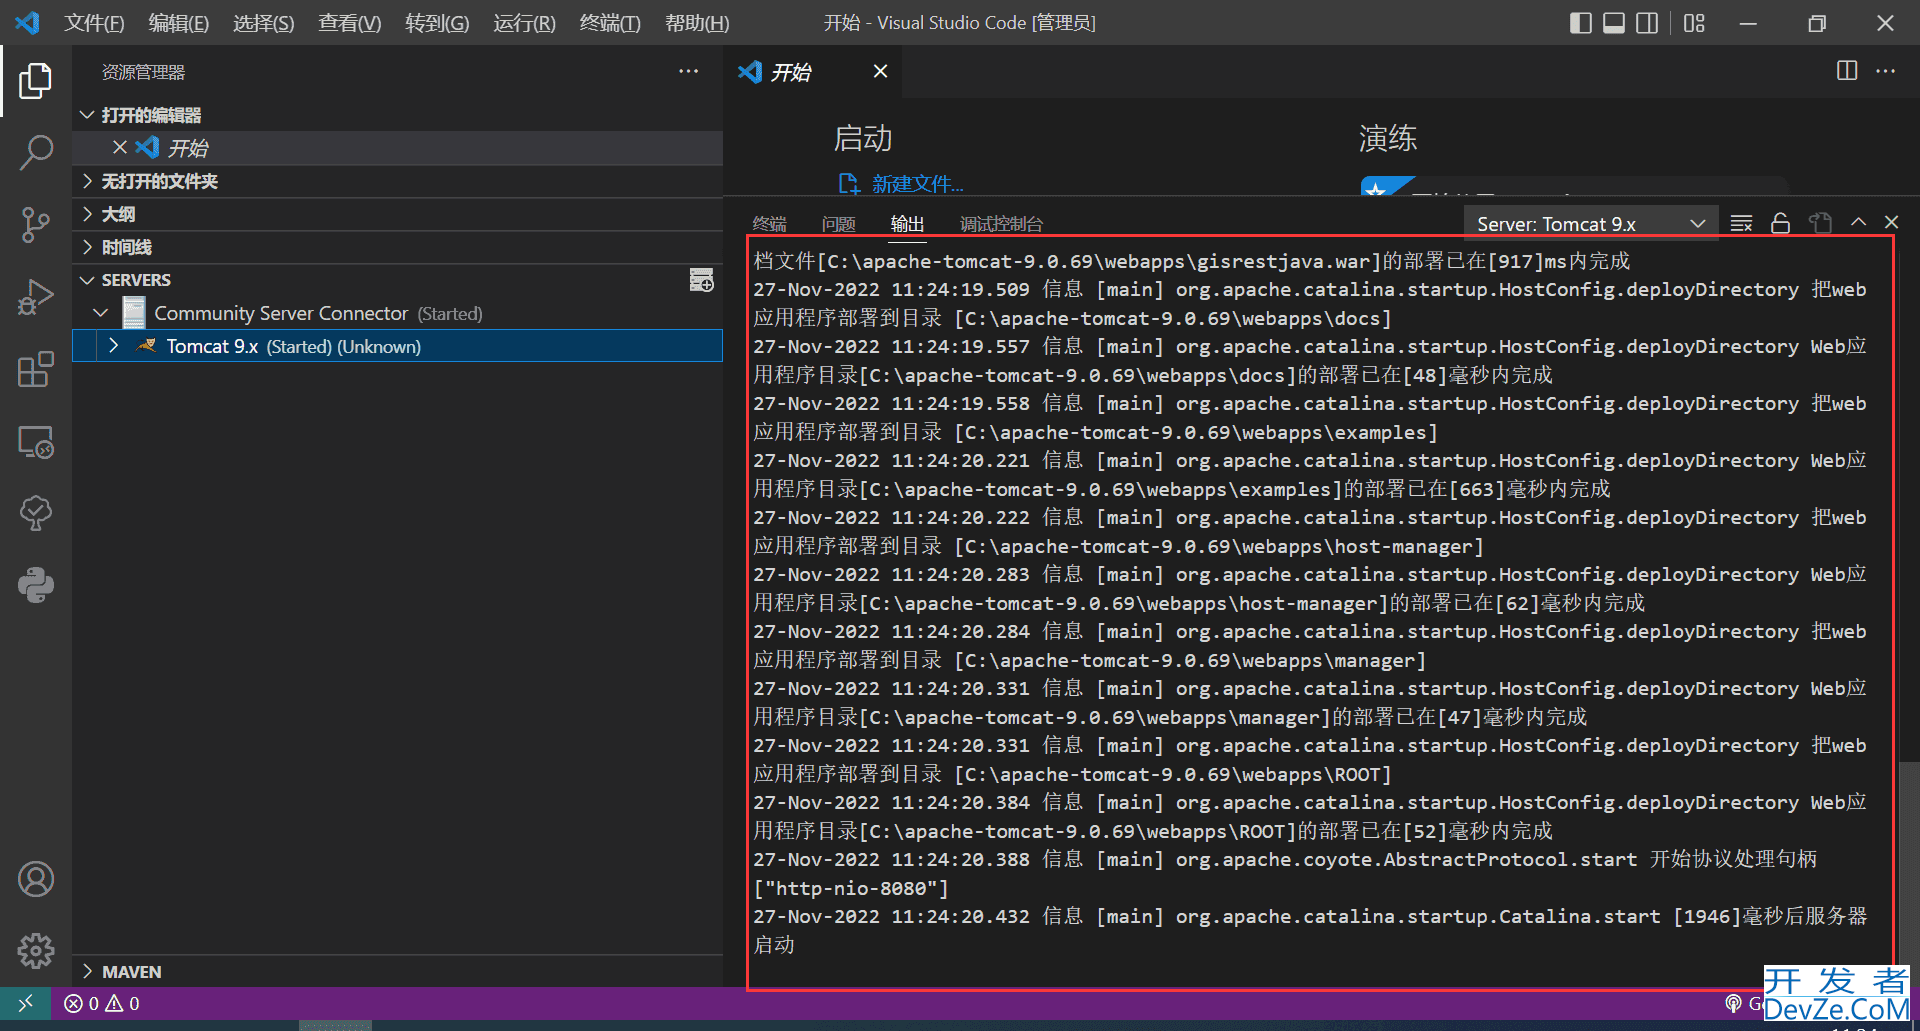The width and height of the screenshot is (1920, 1031).
Task: Open Customize Layout options
Action: [x=1694, y=23]
